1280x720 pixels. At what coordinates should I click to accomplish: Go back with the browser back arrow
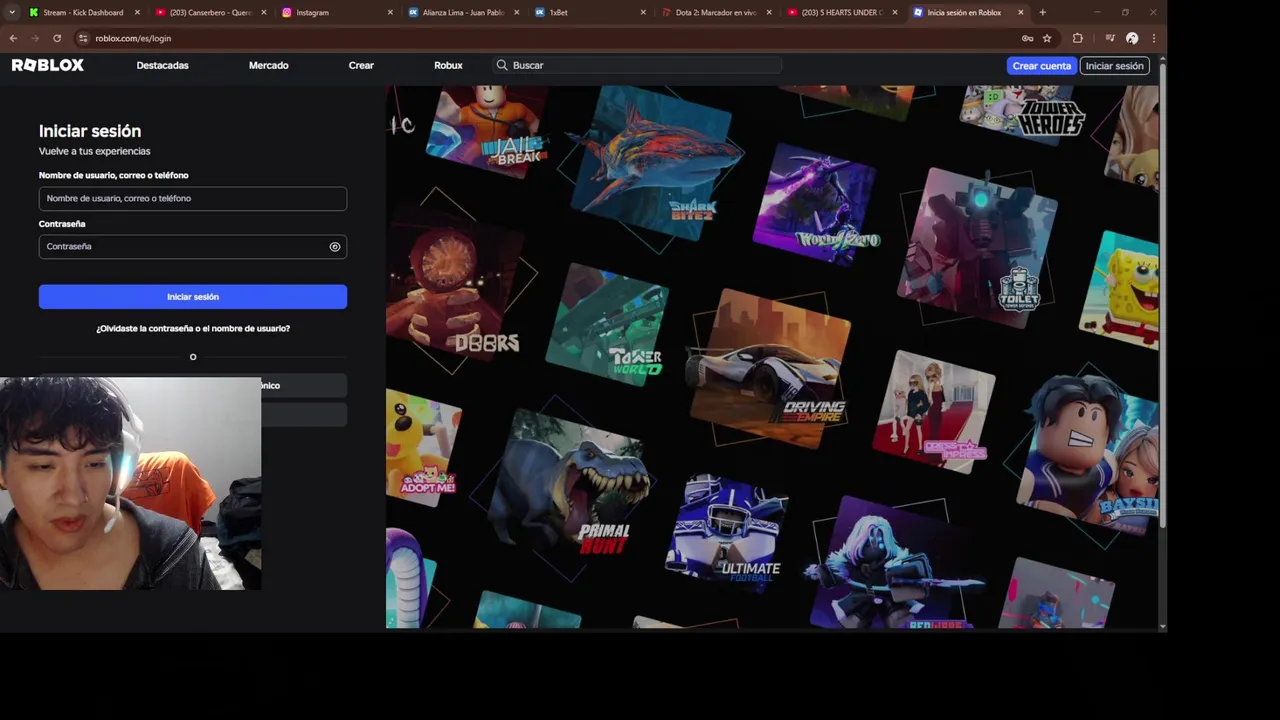(x=13, y=38)
